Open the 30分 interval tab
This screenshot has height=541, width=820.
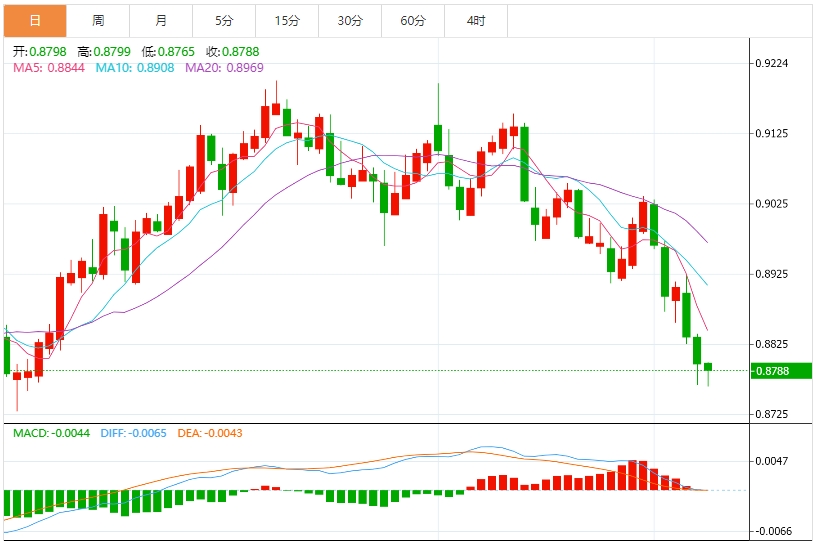(x=350, y=21)
